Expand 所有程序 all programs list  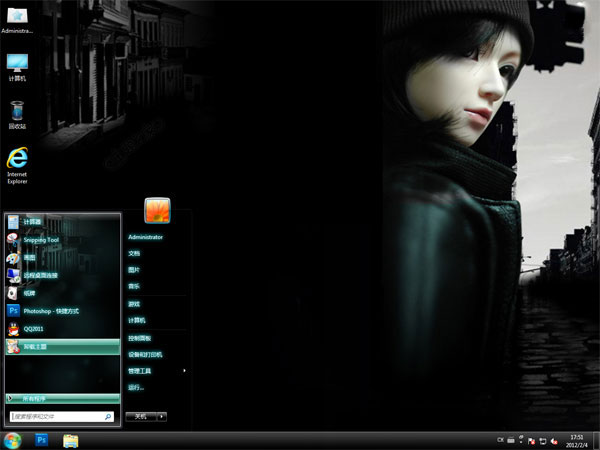pyautogui.click(x=63, y=399)
